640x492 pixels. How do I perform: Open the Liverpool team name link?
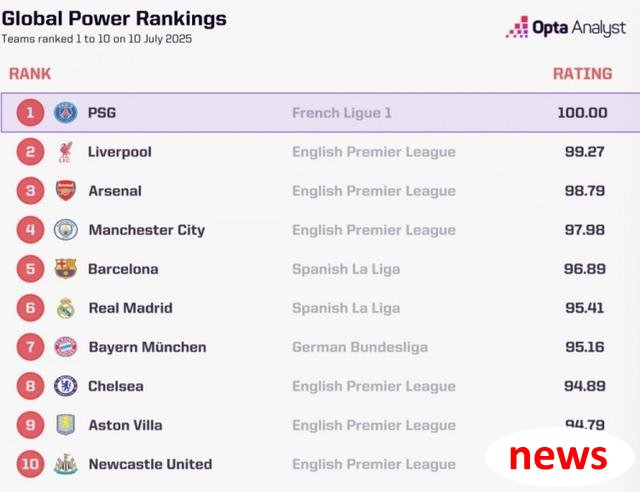point(120,152)
